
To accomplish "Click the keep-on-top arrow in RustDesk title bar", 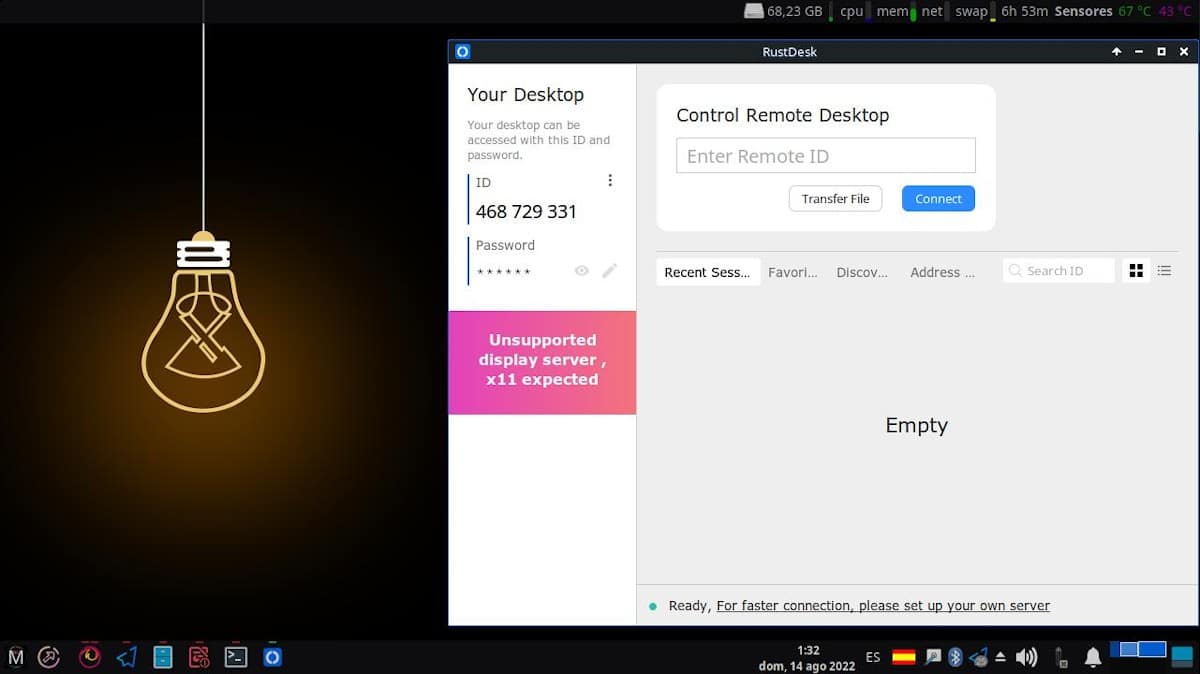I will pos(1117,52).
